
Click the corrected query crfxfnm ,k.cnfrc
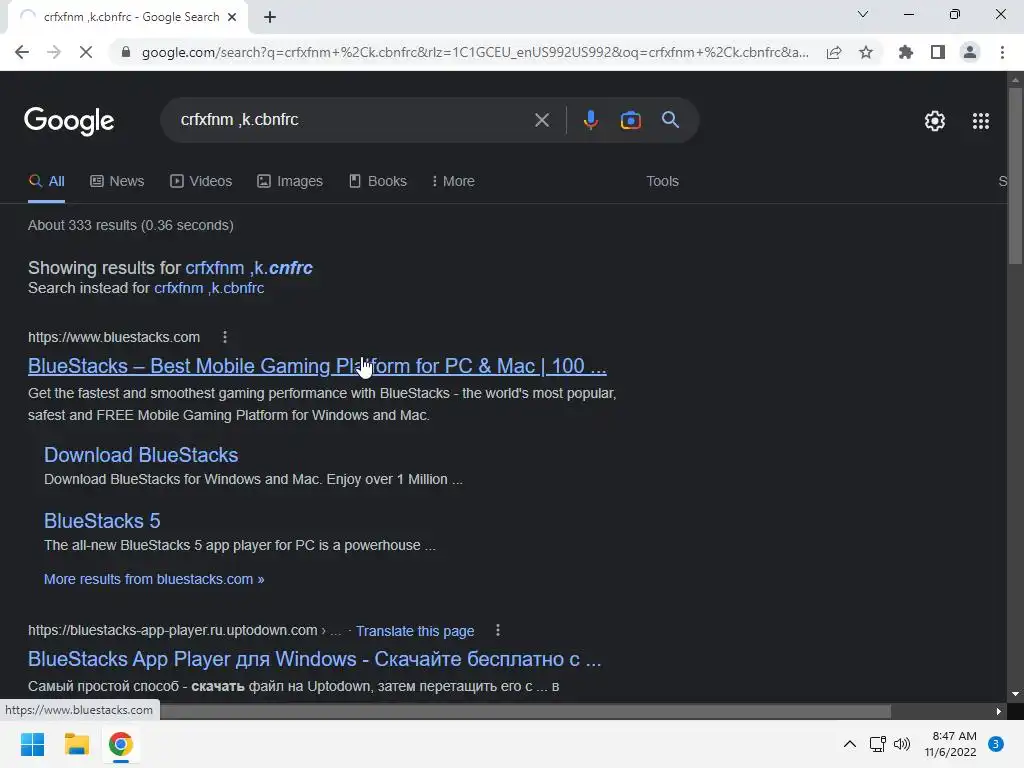pos(249,268)
